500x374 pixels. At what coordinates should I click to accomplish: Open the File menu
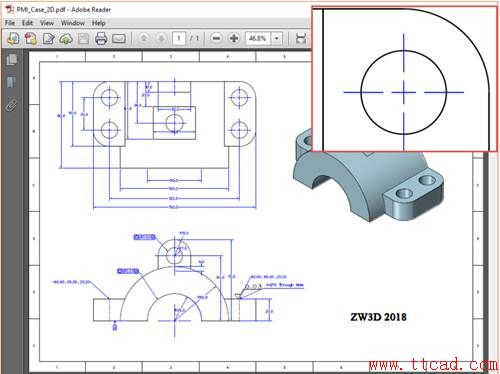[x=10, y=23]
